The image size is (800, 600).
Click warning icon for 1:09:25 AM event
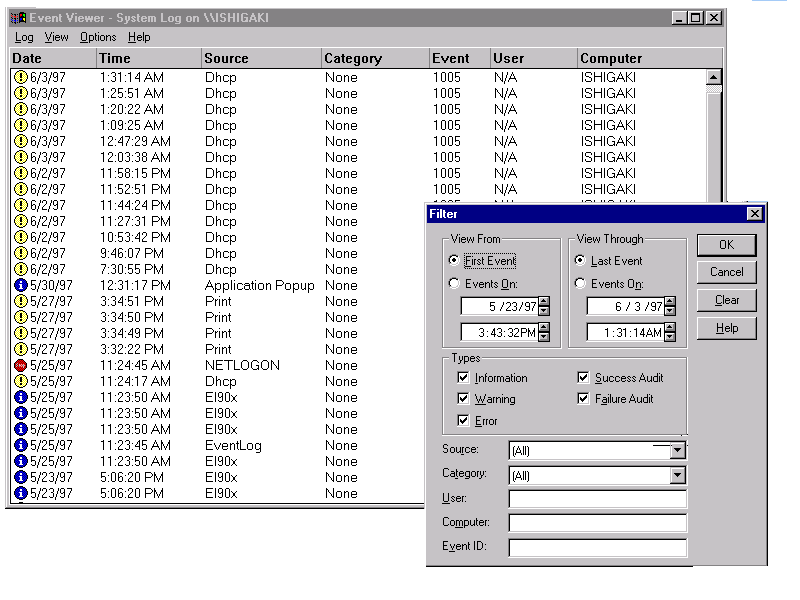(x=20, y=126)
